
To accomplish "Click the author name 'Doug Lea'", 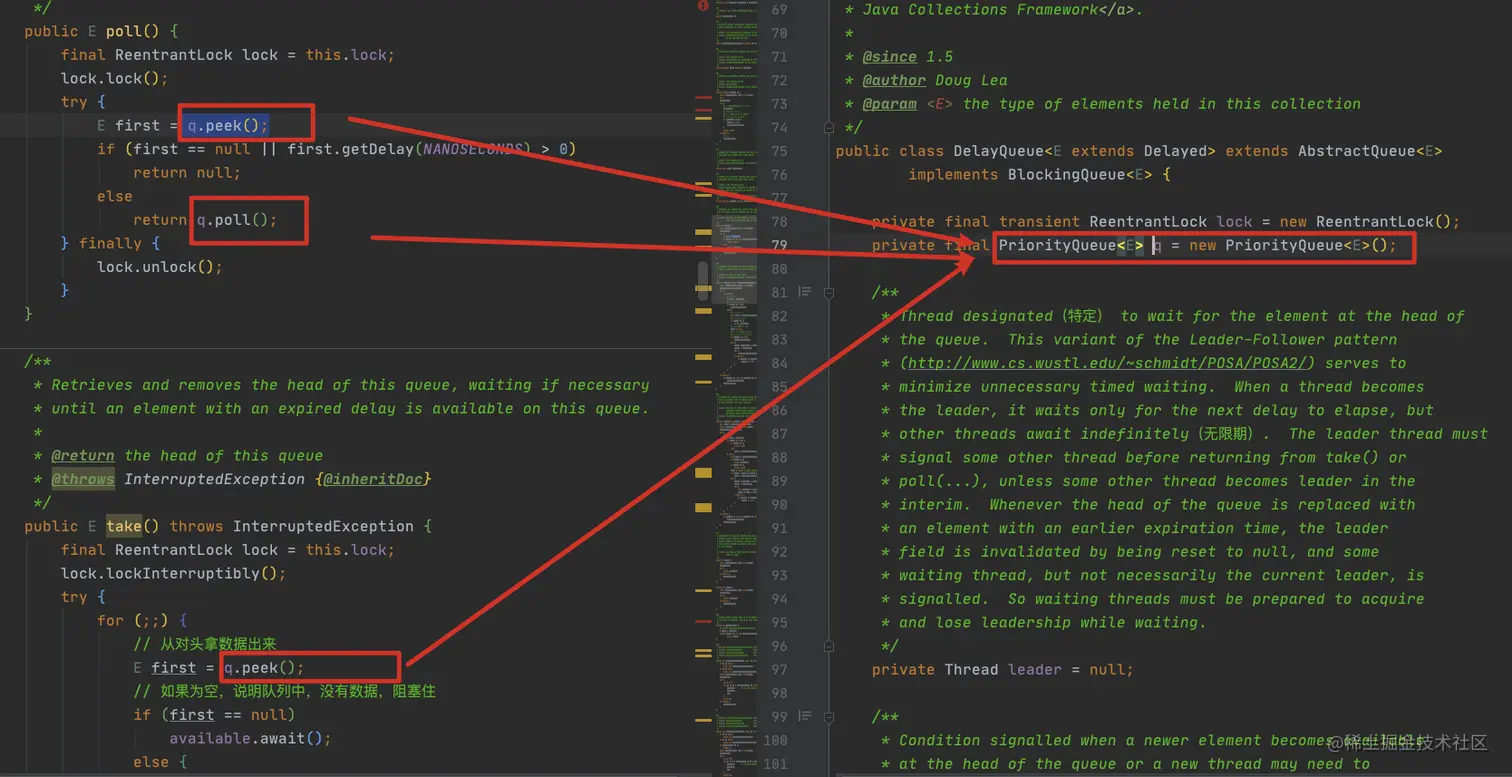I will [971, 80].
